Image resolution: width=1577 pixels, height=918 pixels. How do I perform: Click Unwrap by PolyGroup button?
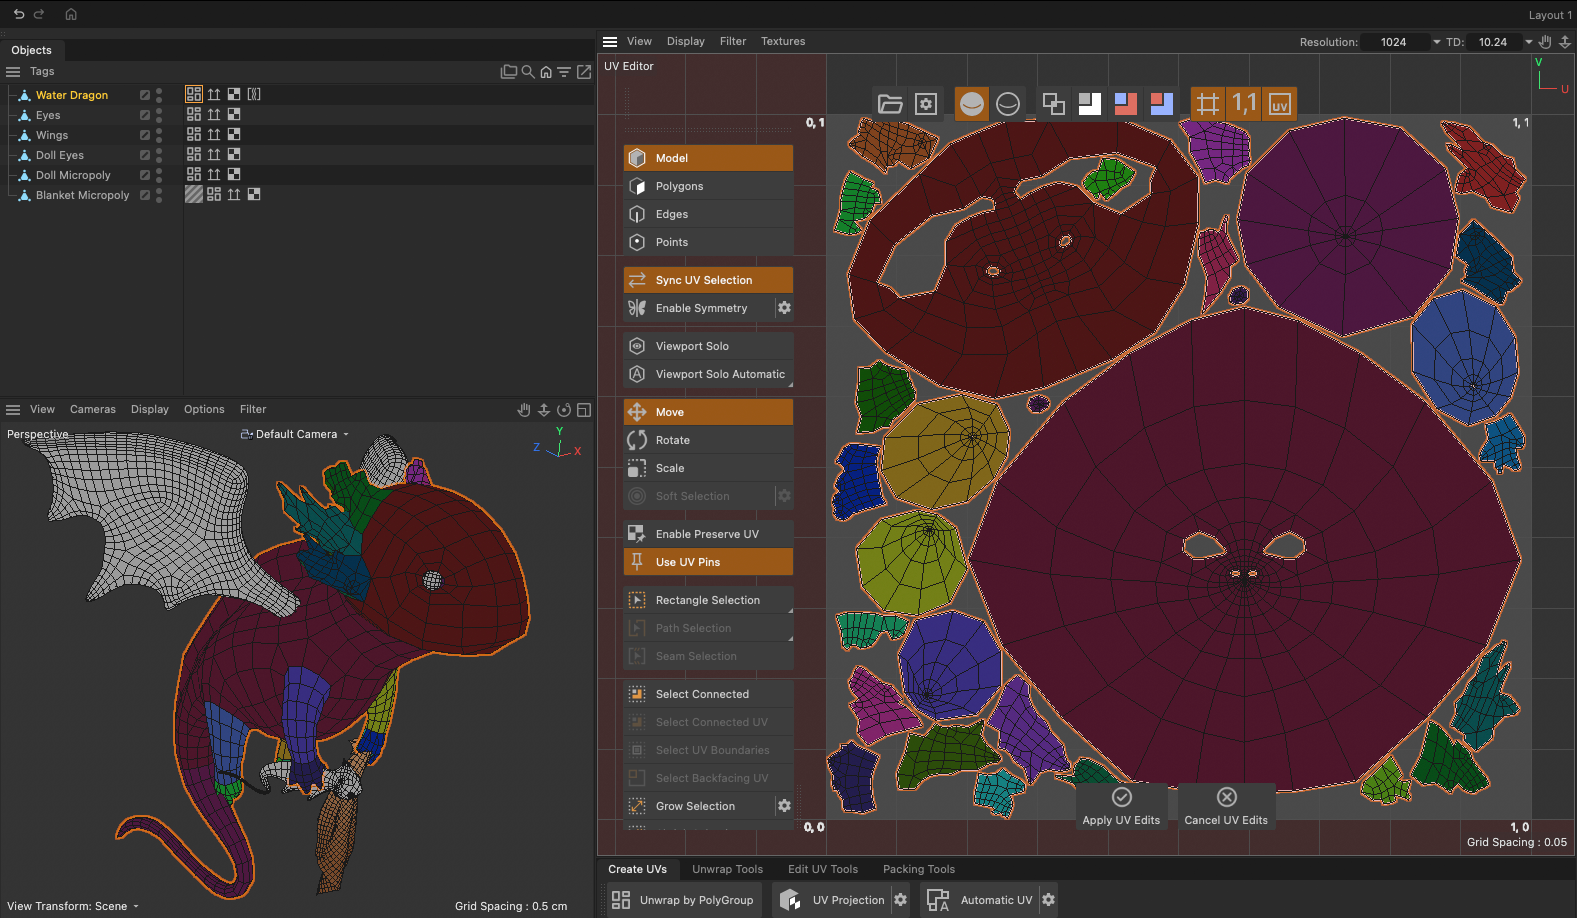tap(685, 900)
